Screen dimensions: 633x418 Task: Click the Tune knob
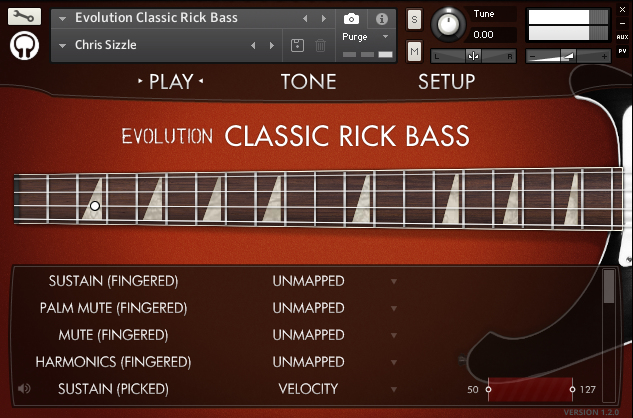[x=448, y=25]
